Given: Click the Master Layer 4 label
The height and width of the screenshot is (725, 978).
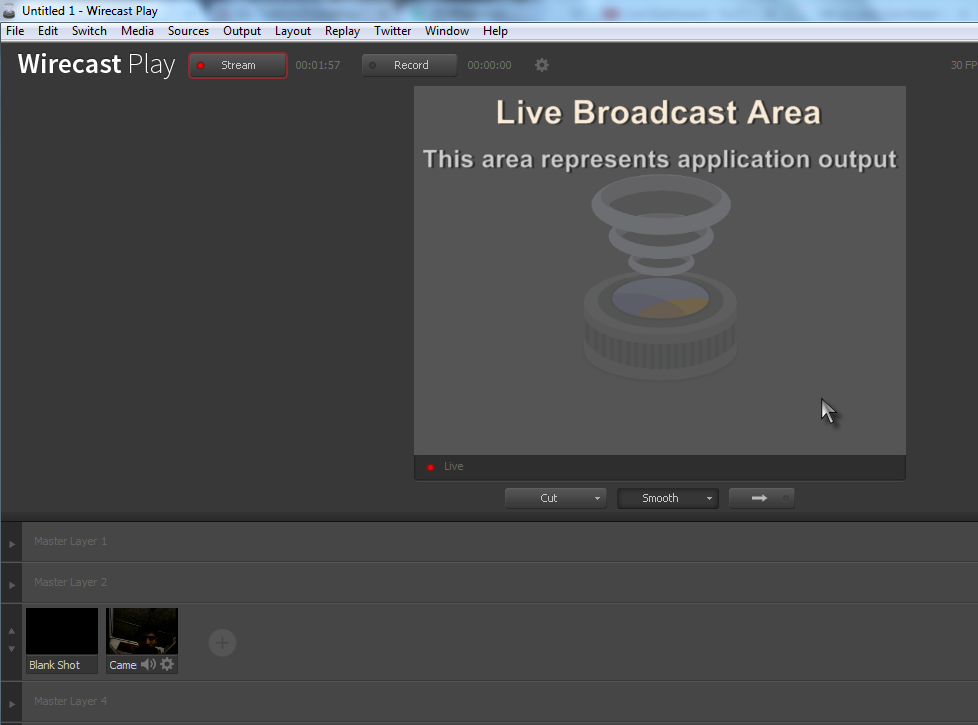Looking at the screenshot, I should coord(70,701).
